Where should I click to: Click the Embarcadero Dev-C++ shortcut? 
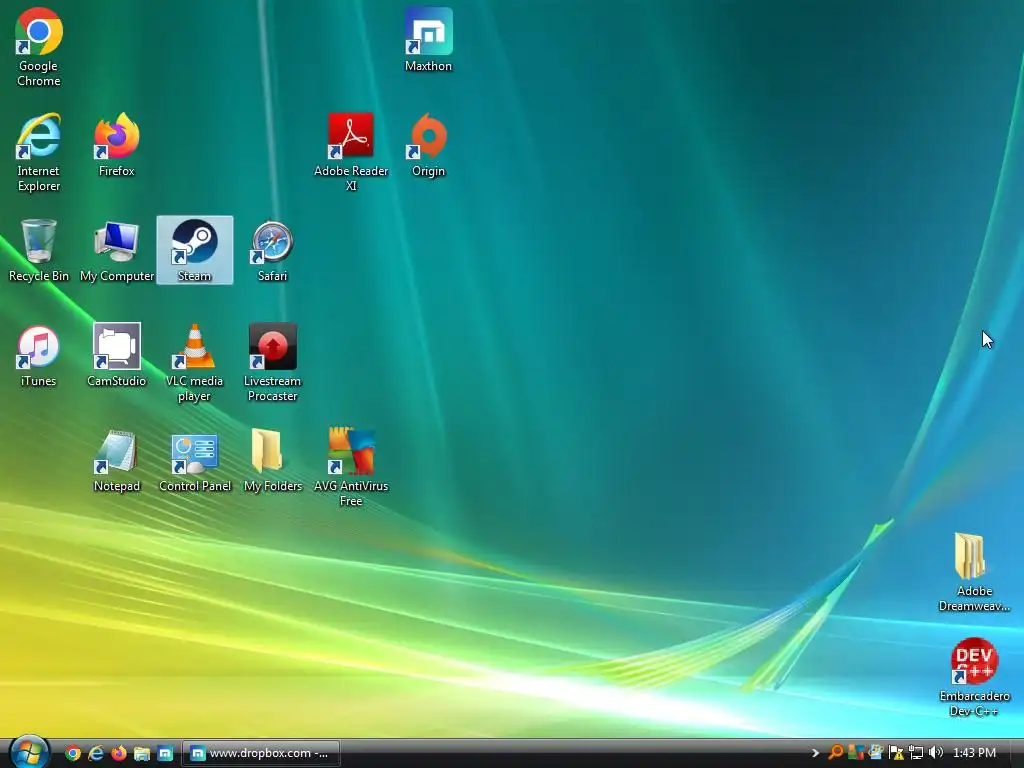pyautogui.click(x=974, y=678)
